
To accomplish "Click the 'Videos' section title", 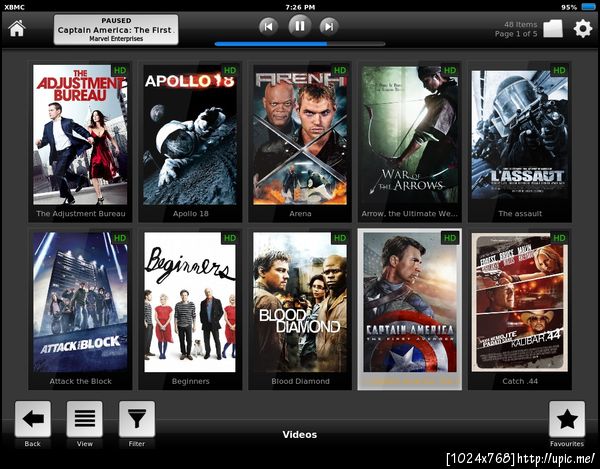I will coord(300,435).
